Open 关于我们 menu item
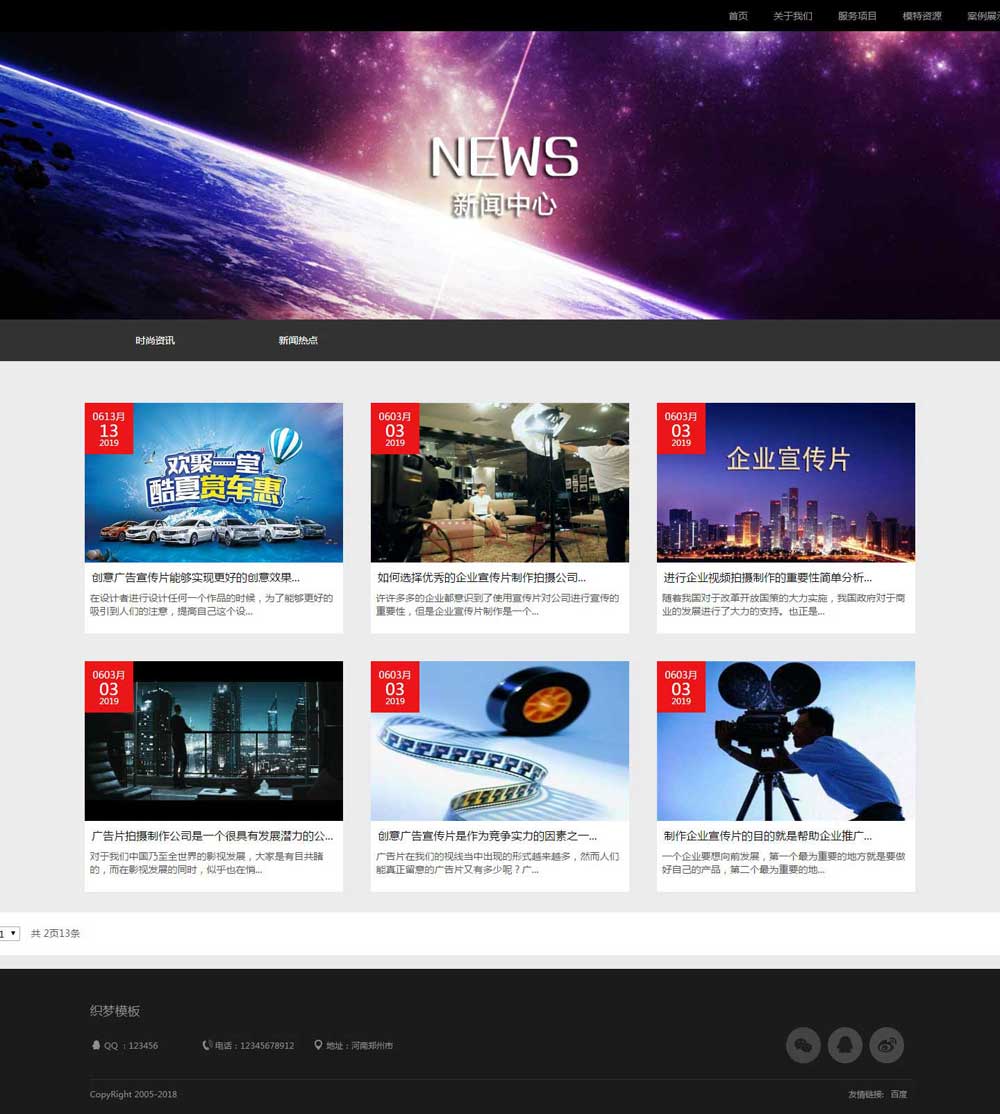The width and height of the screenshot is (1000, 1114). [x=793, y=16]
